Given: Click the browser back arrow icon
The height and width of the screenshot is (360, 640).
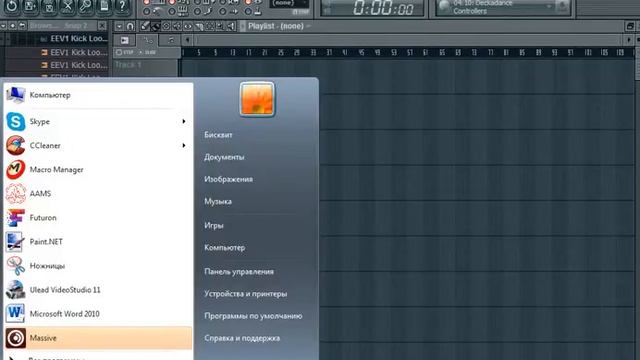Looking at the screenshot, I should pyautogui.click(x=22, y=26).
